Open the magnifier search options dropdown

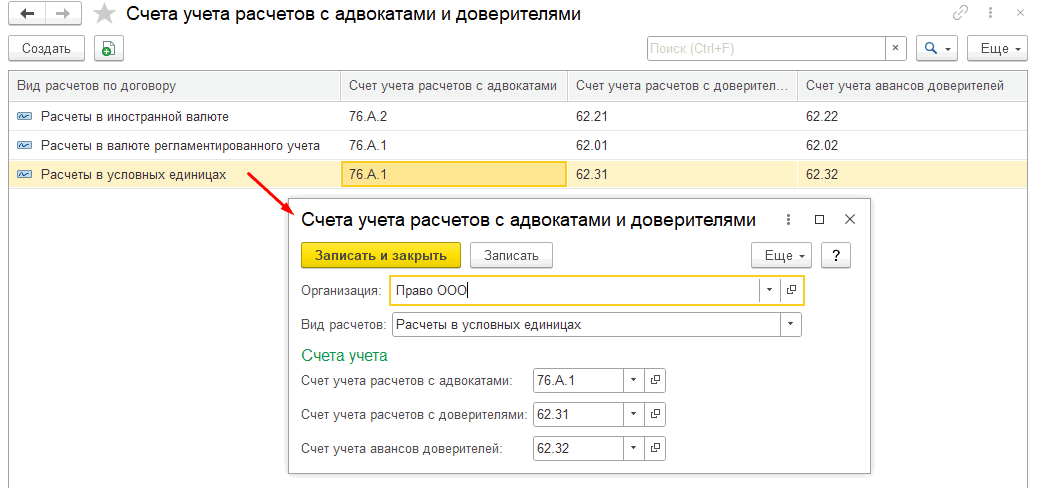(x=937, y=48)
